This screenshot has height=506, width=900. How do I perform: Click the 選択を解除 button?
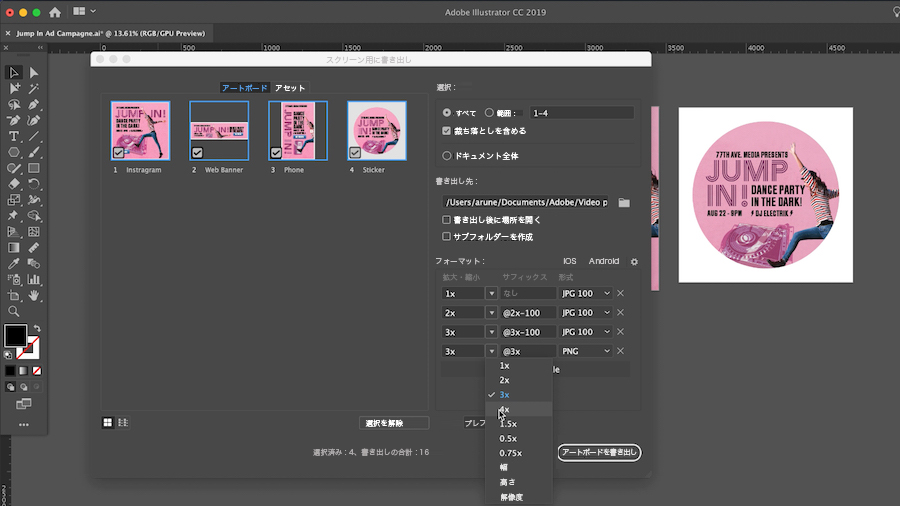tap(394, 423)
